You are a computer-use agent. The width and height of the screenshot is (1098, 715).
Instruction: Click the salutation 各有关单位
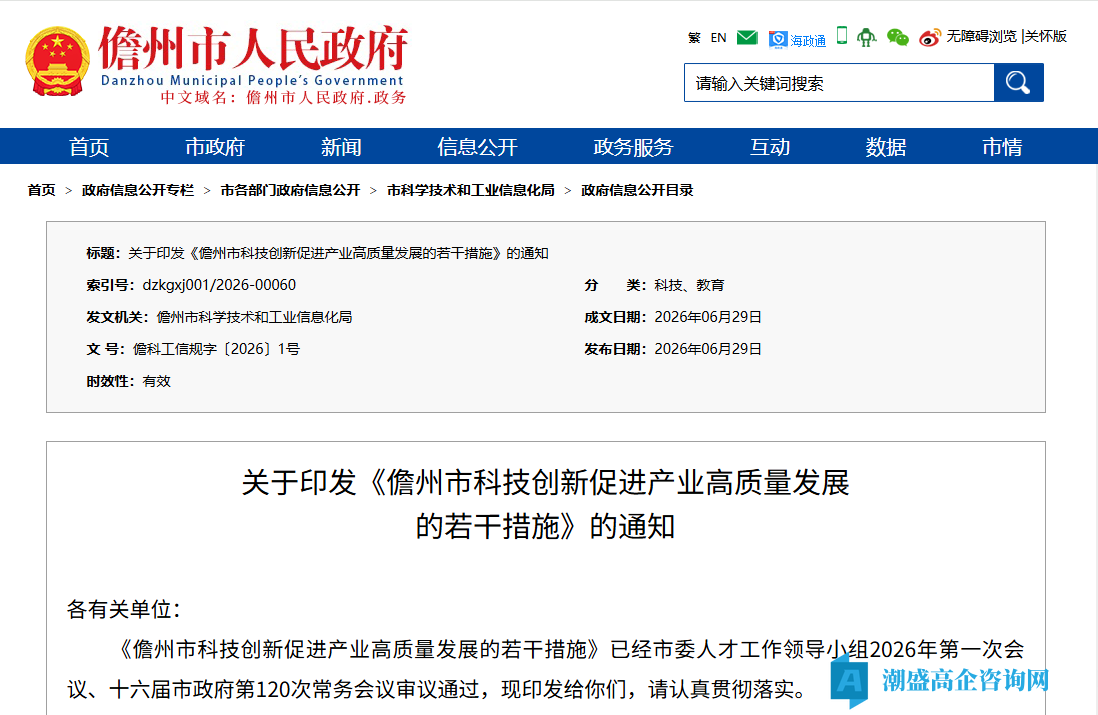tap(124, 609)
